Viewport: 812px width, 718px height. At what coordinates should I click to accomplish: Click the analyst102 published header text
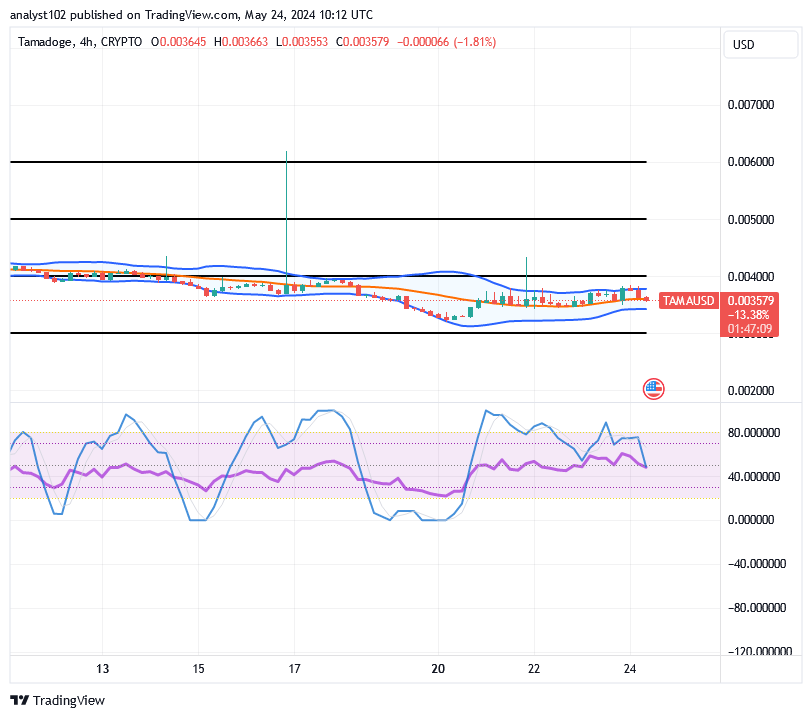[191, 15]
